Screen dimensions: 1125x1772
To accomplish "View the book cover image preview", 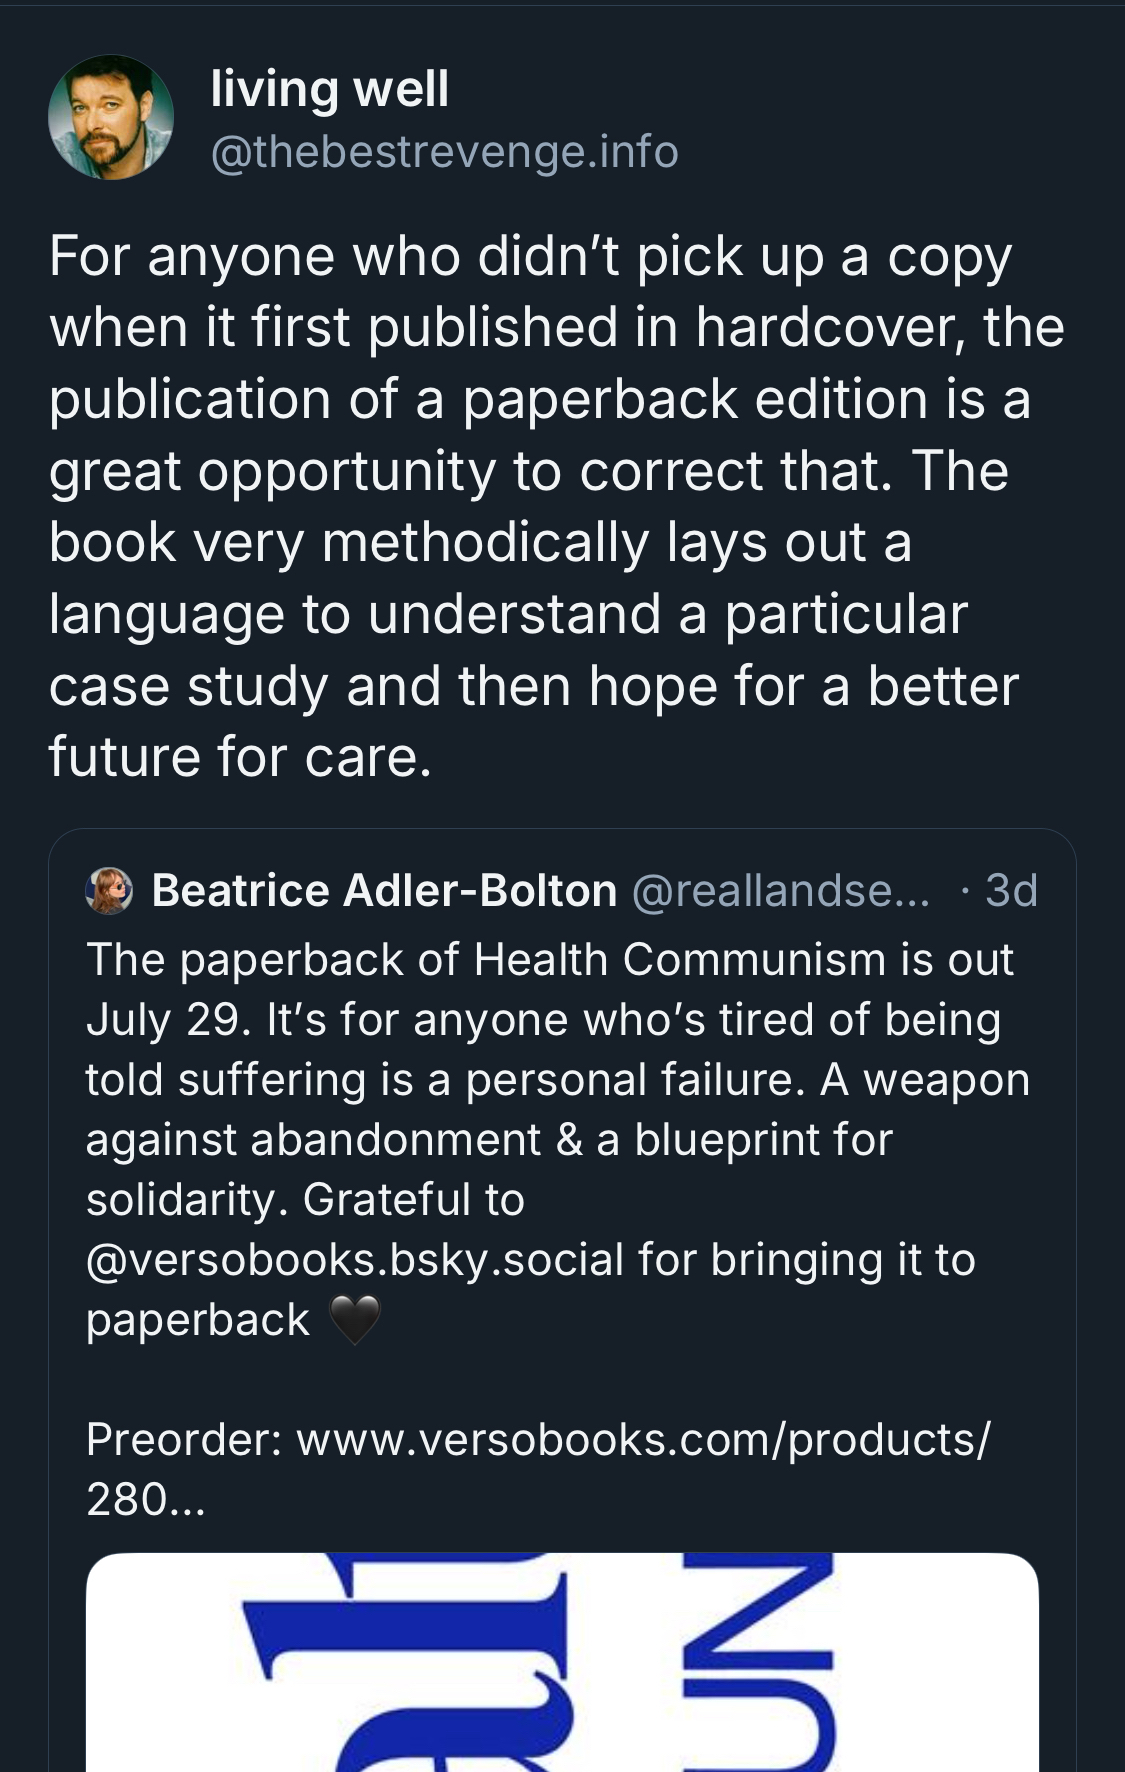I will pos(562,1660).
